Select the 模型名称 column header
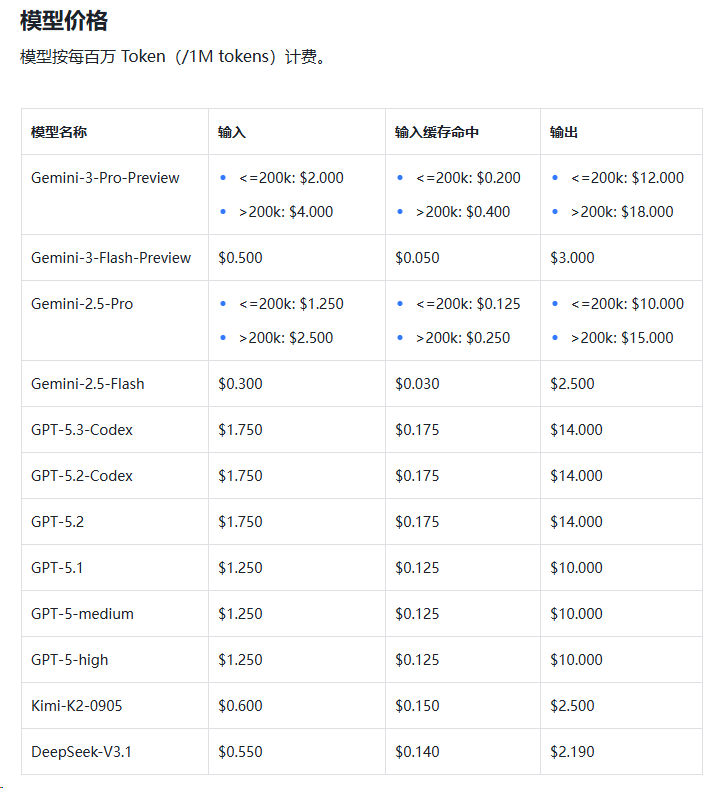This screenshot has width=726, height=788. tap(59, 132)
